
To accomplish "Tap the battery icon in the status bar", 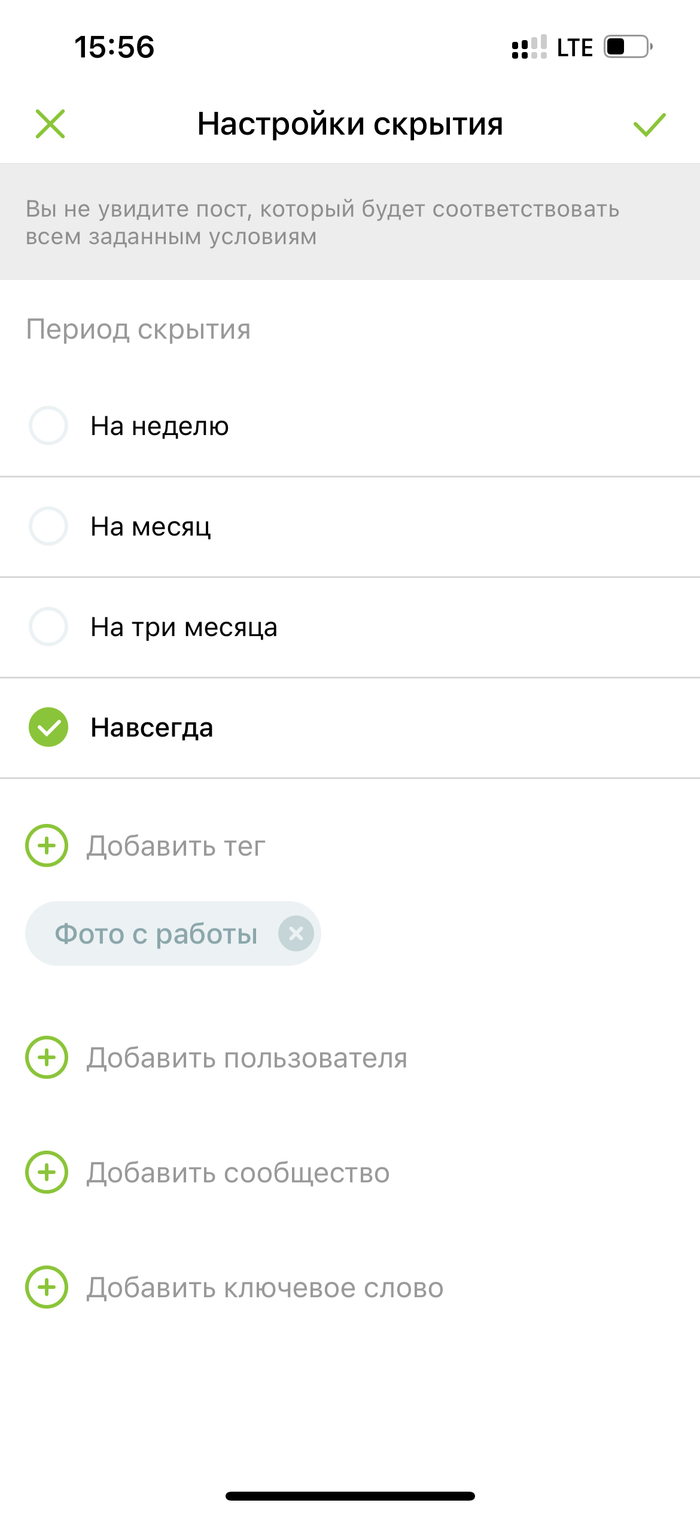I will tap(628, 47).
